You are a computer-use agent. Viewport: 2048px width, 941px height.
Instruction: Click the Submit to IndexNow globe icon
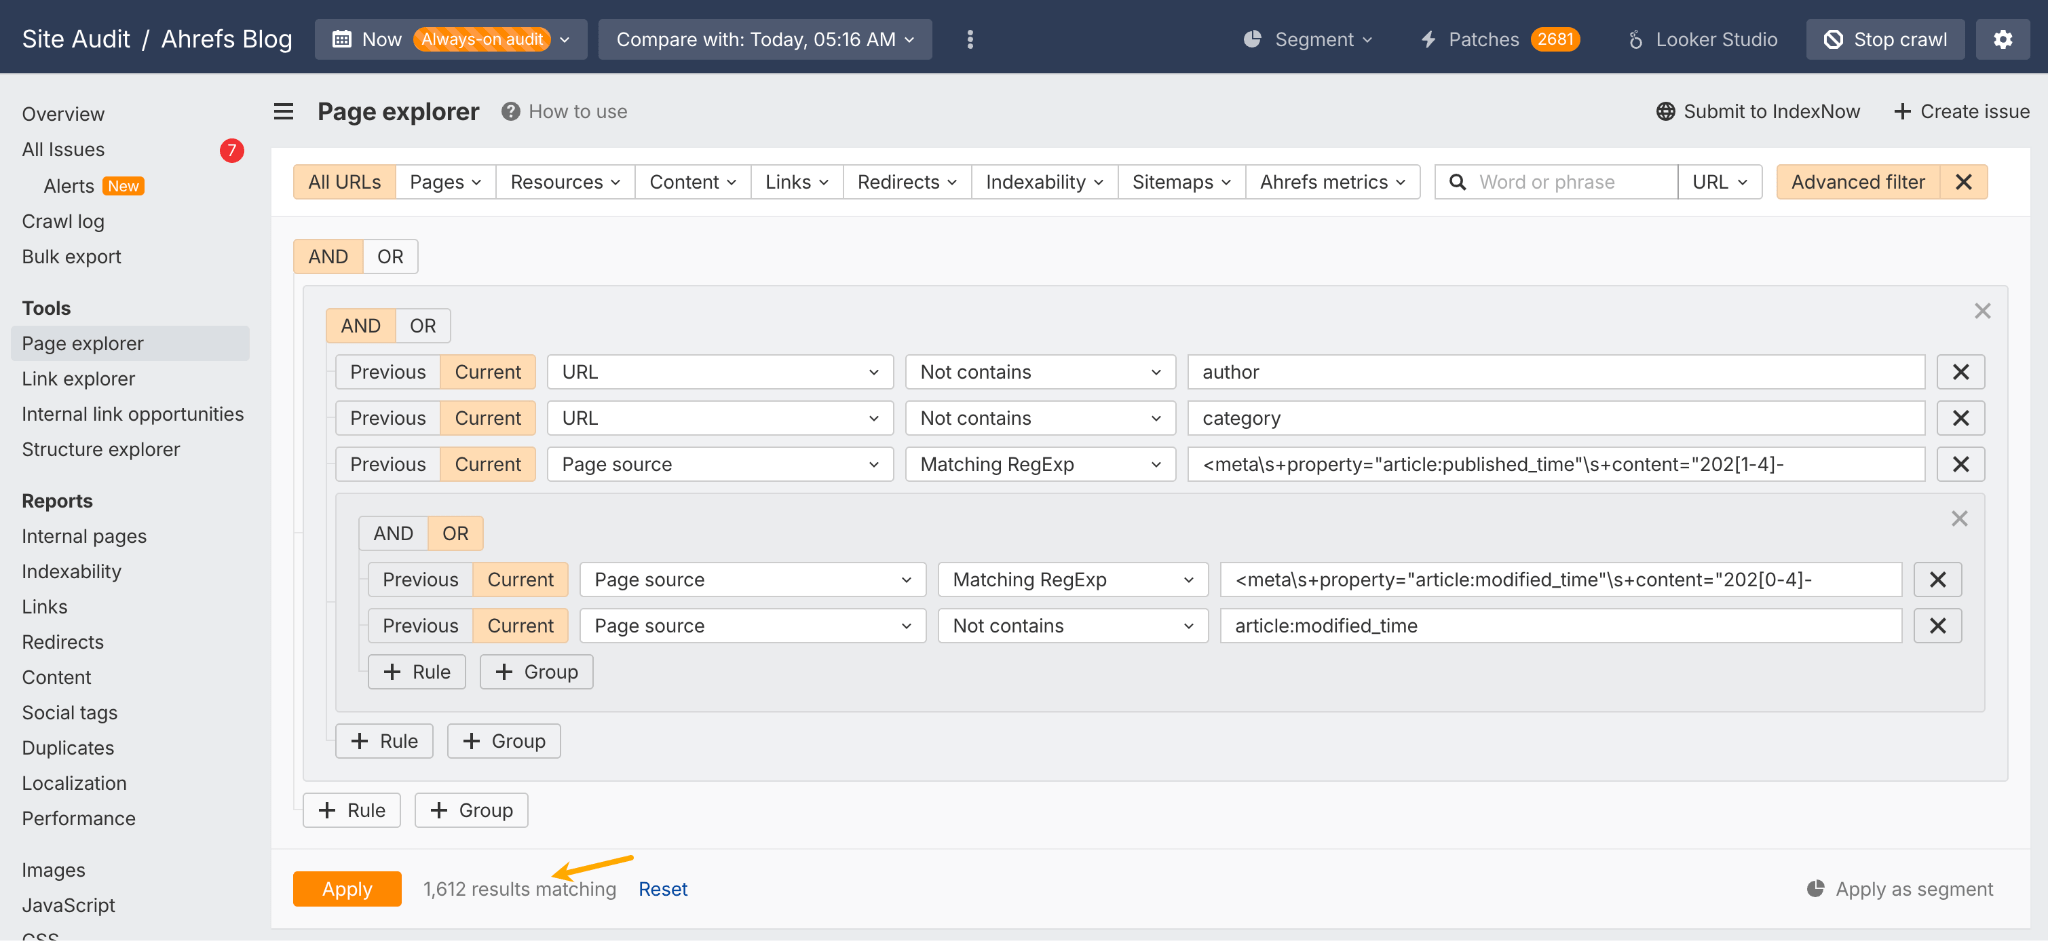click(x=1665, y=111)
